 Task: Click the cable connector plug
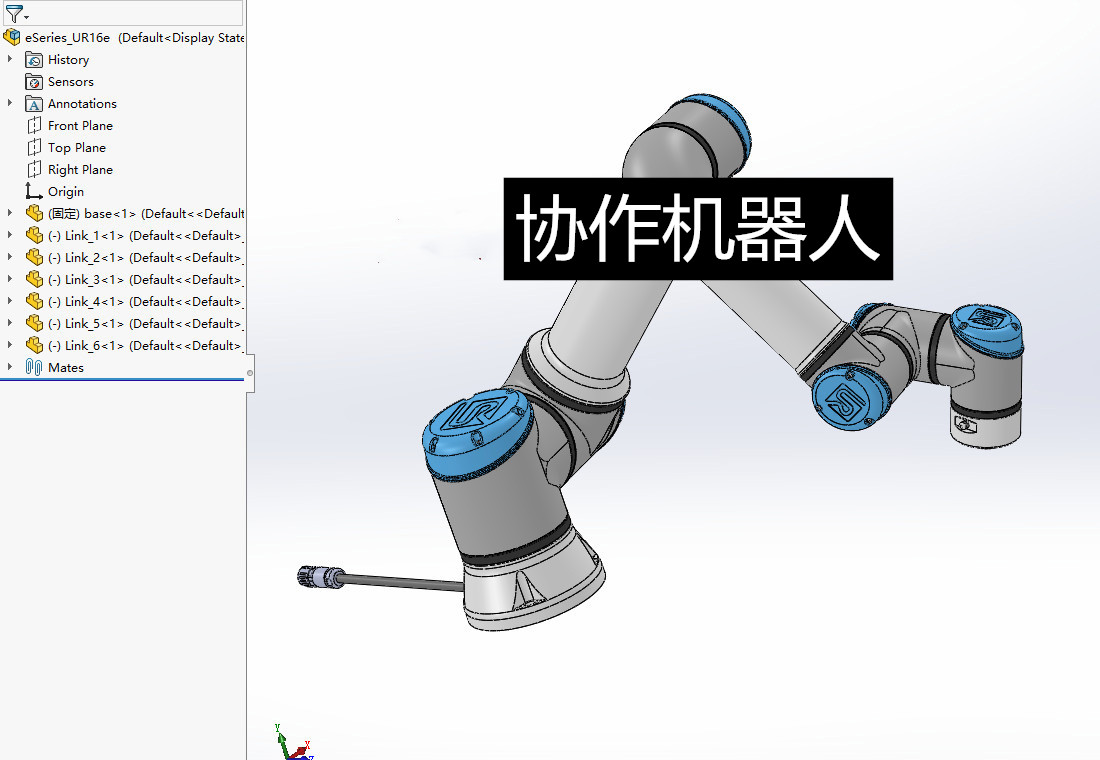click(320, 577)
